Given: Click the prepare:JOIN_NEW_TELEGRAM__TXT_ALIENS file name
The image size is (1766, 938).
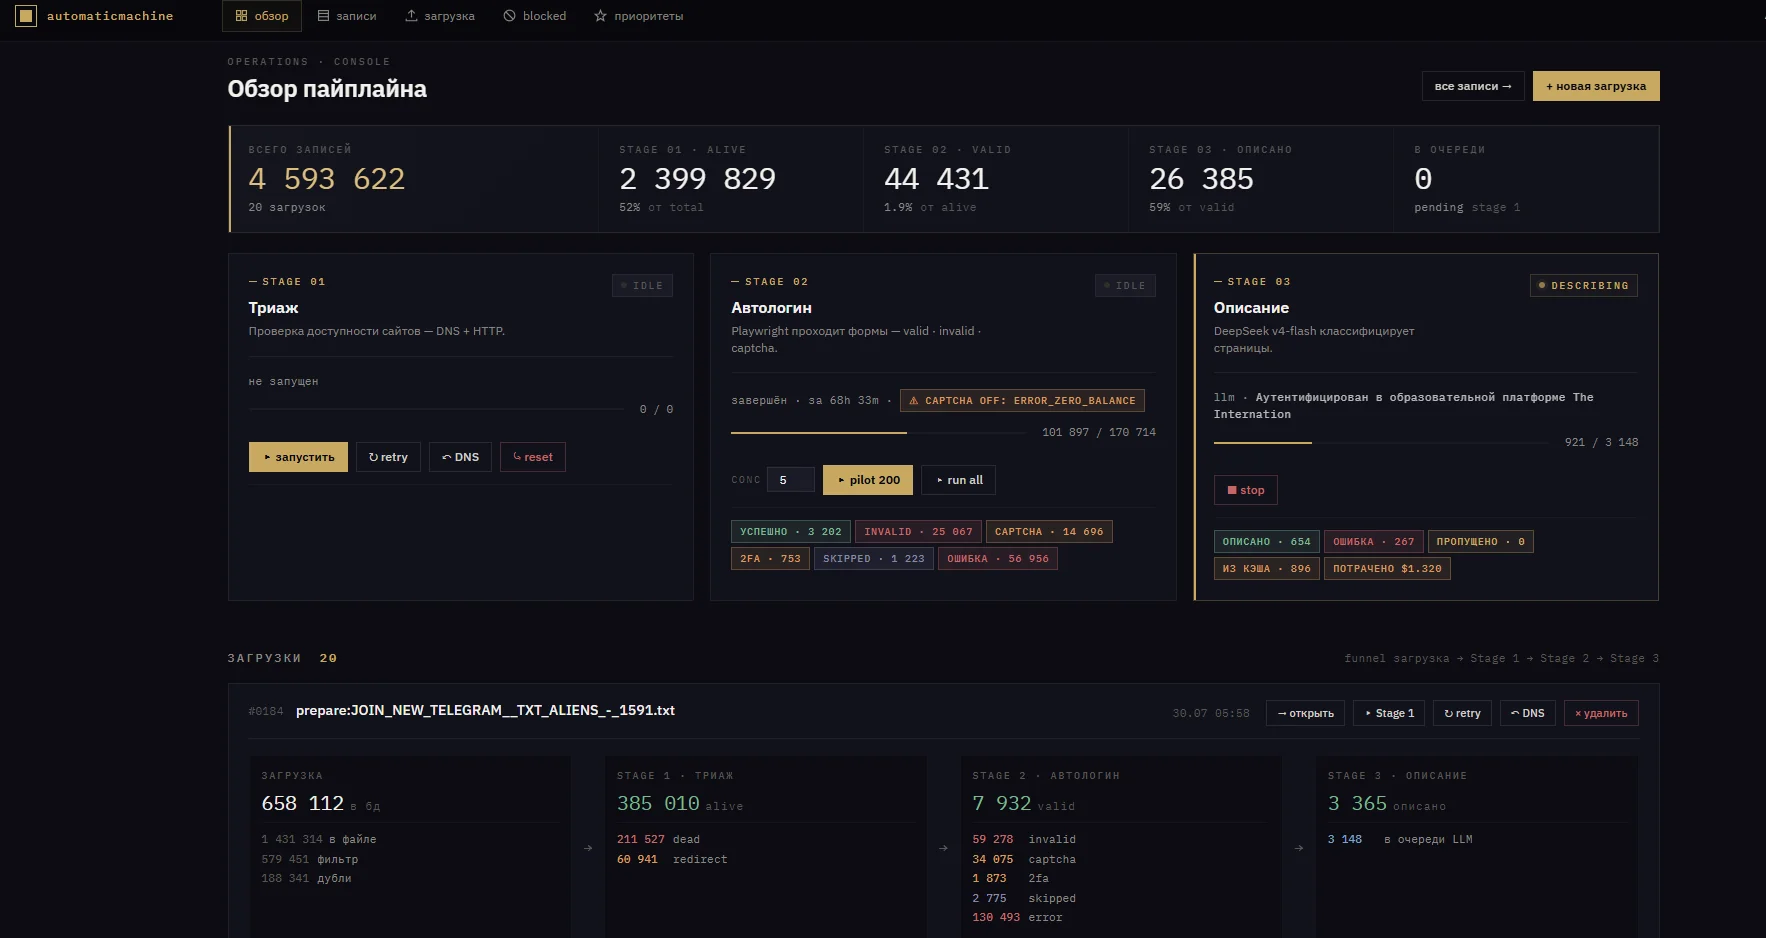Looking at the screenshot, I should (x=485, y=711).
